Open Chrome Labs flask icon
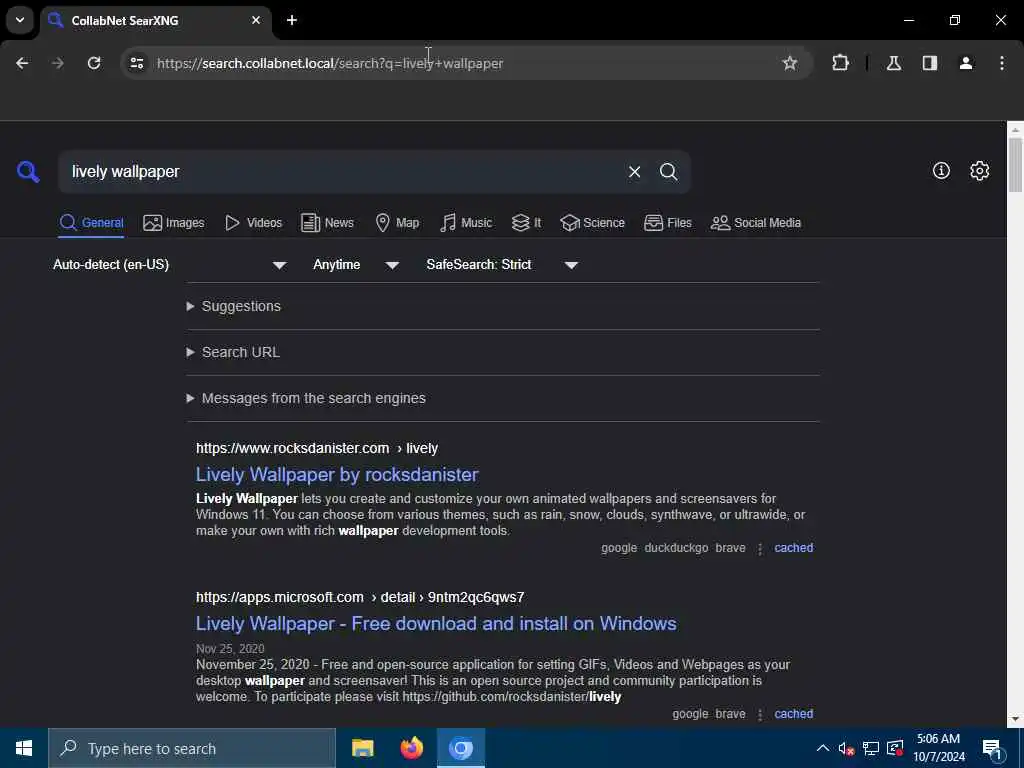The width and height of the screenshot is (1024, 768). [893, 63]
